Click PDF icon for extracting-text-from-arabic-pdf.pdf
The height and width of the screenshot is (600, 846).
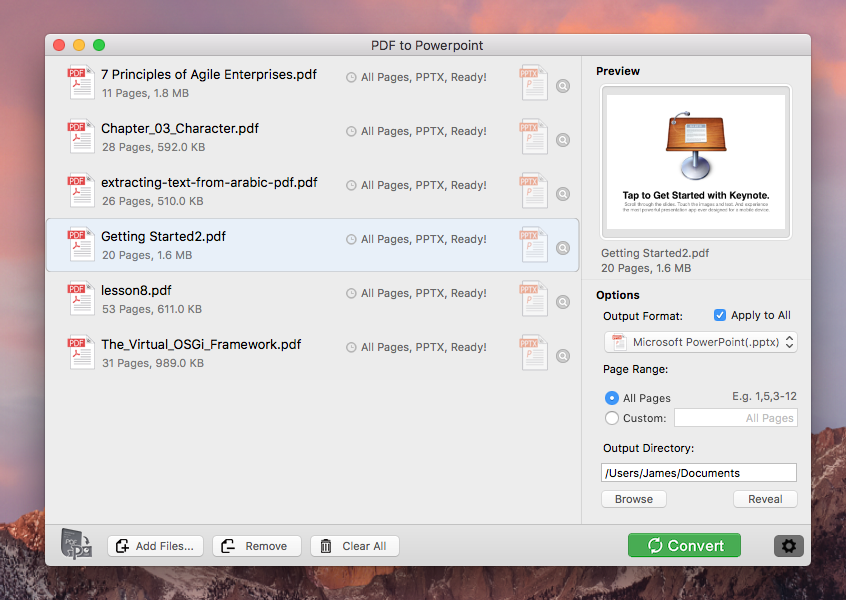[x=81, y=190]
